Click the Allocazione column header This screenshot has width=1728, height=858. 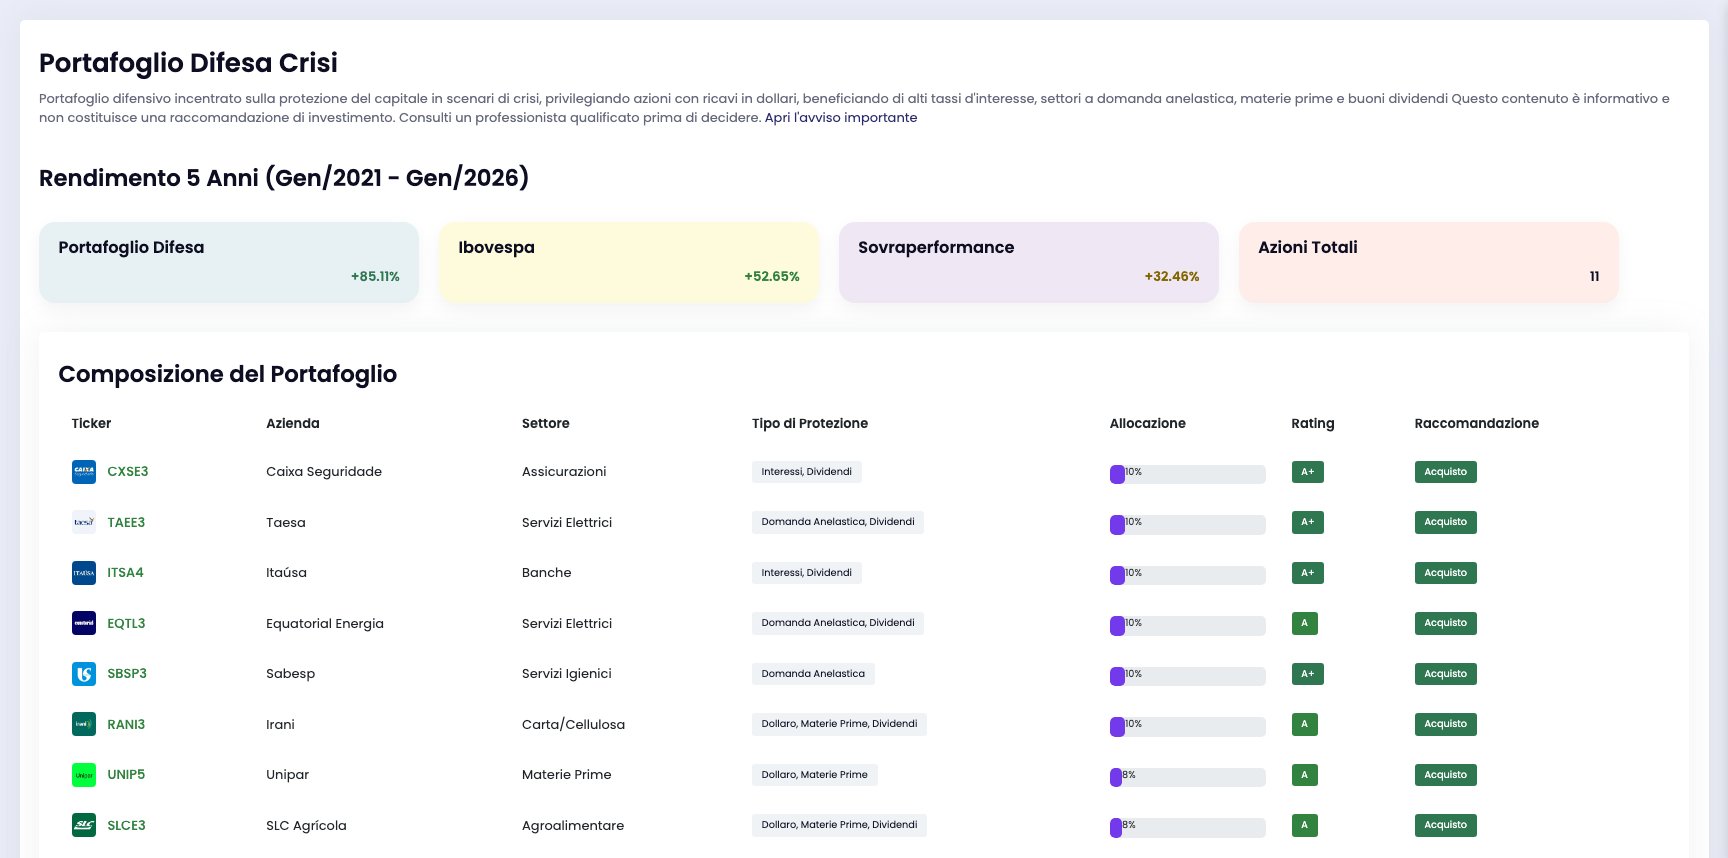coord(1147,423)
